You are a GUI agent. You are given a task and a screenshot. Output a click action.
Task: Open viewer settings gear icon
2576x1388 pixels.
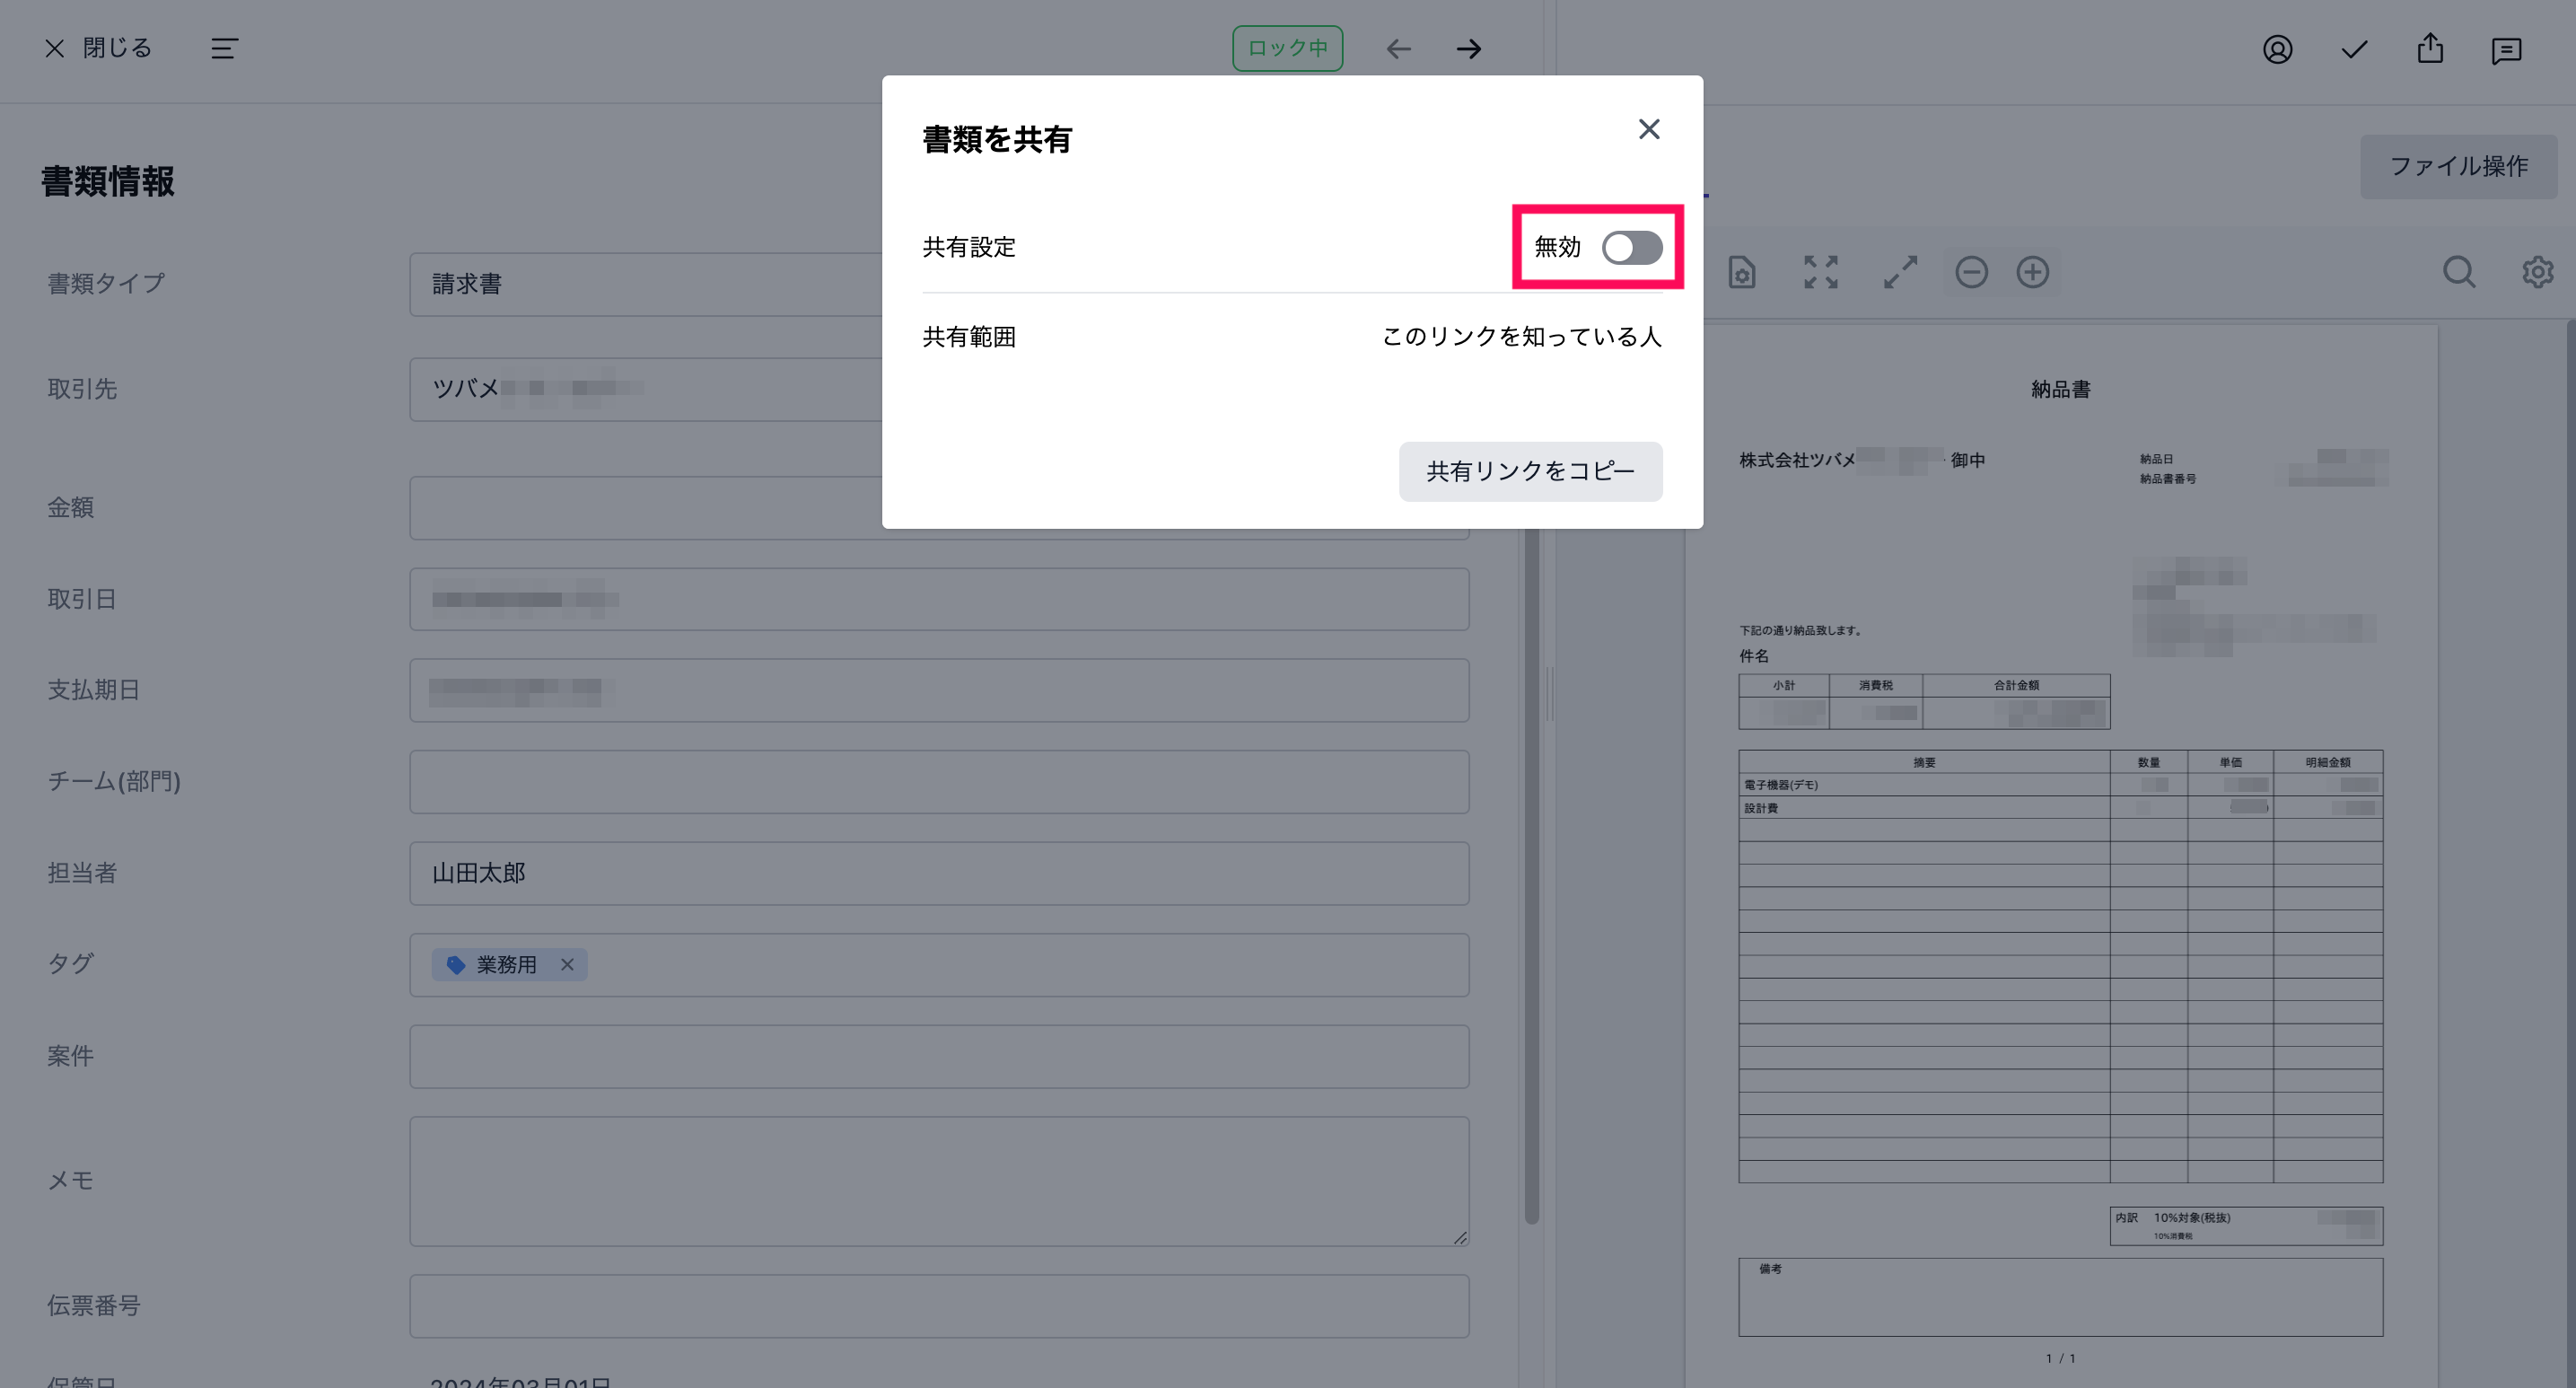(2537, 272)
